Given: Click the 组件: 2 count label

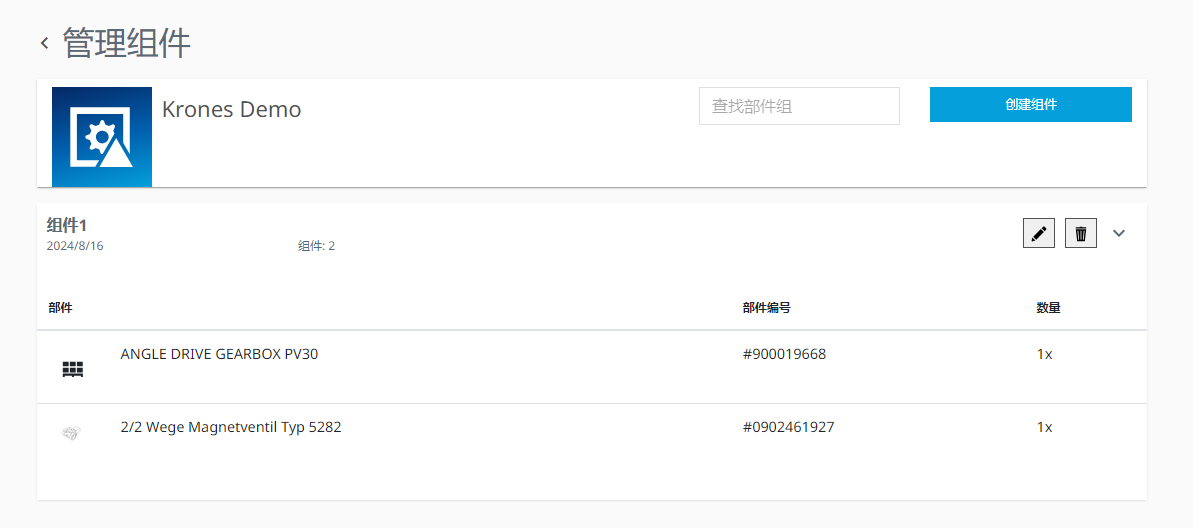Looking at the screenshot, I should (x=316, y=246).
